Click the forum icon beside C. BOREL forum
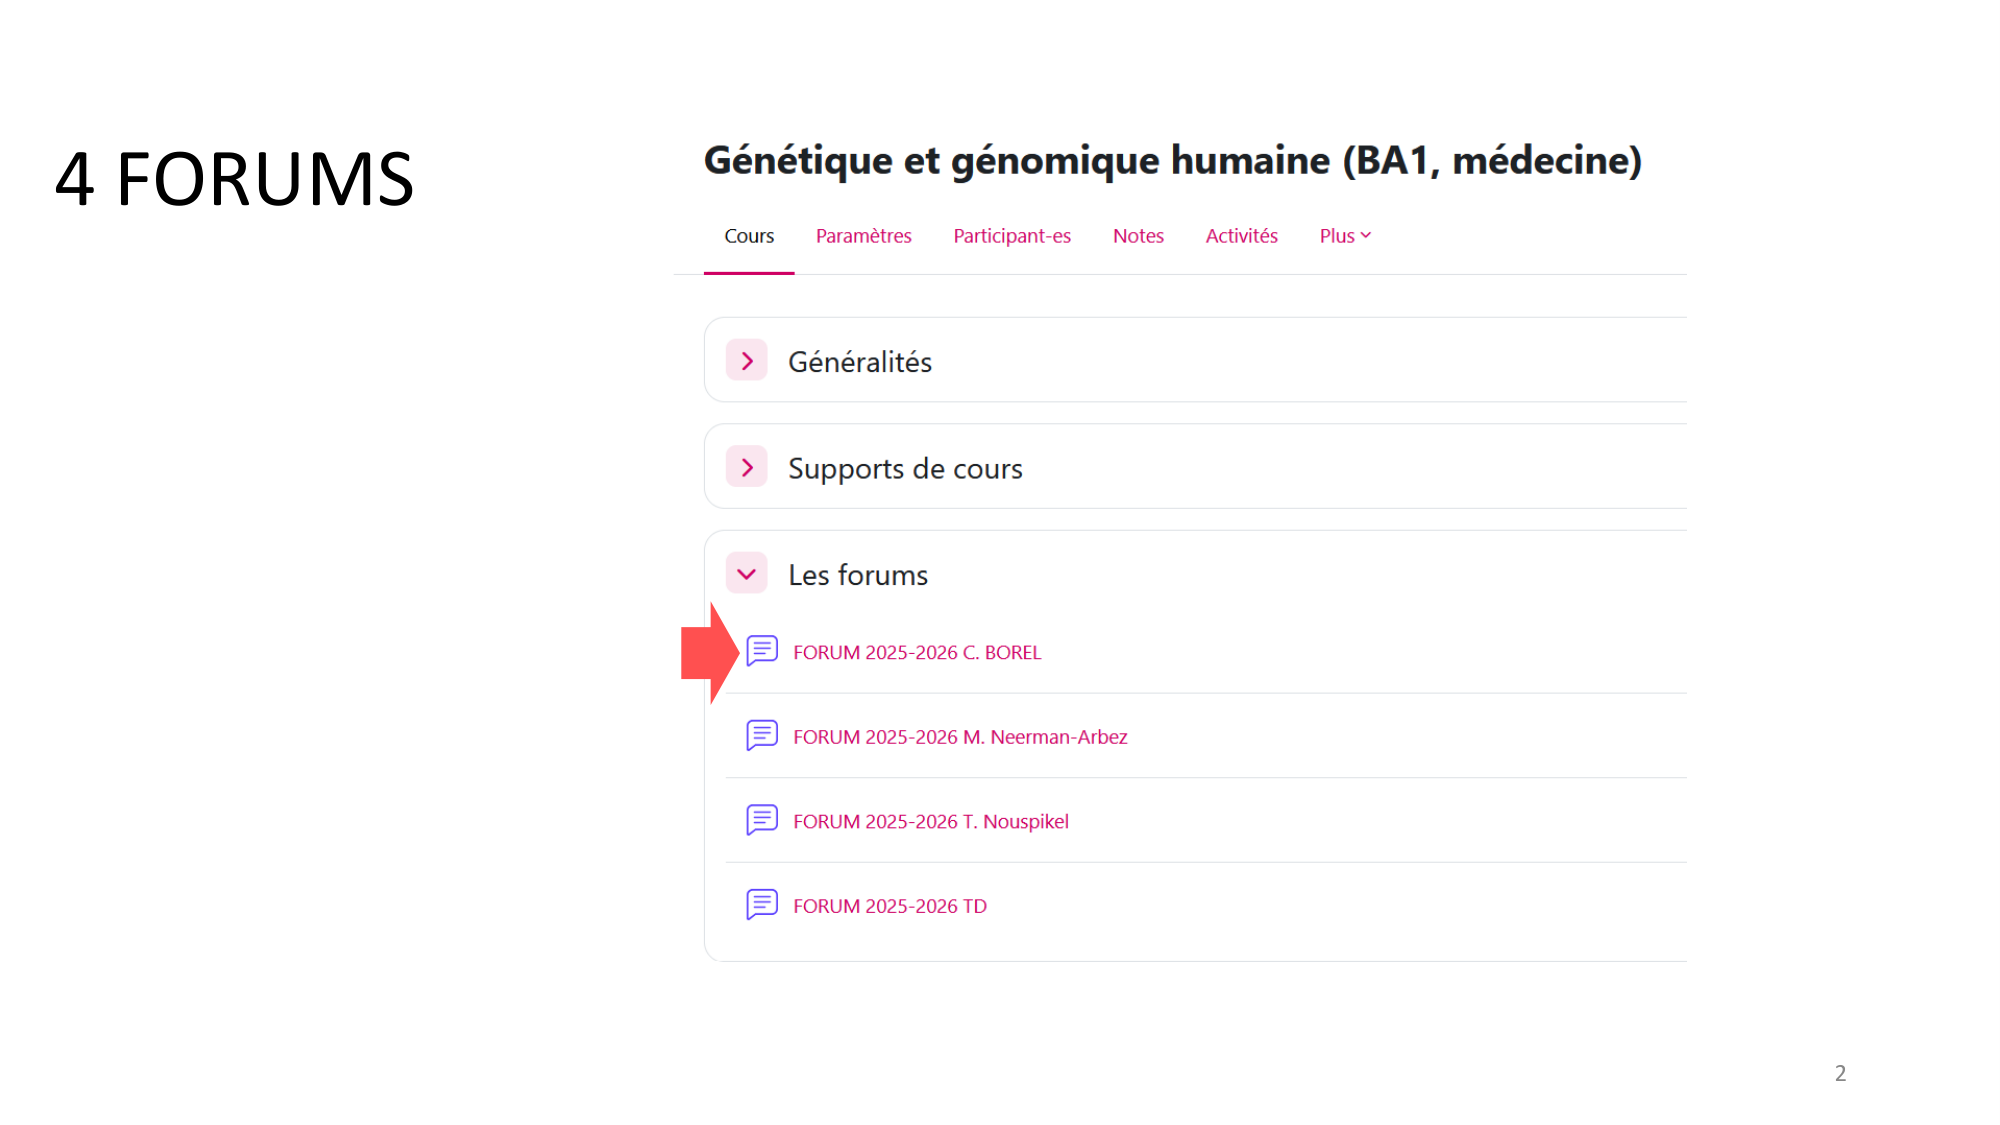This screenshot has height=1125, width=2000. [762, 651]
